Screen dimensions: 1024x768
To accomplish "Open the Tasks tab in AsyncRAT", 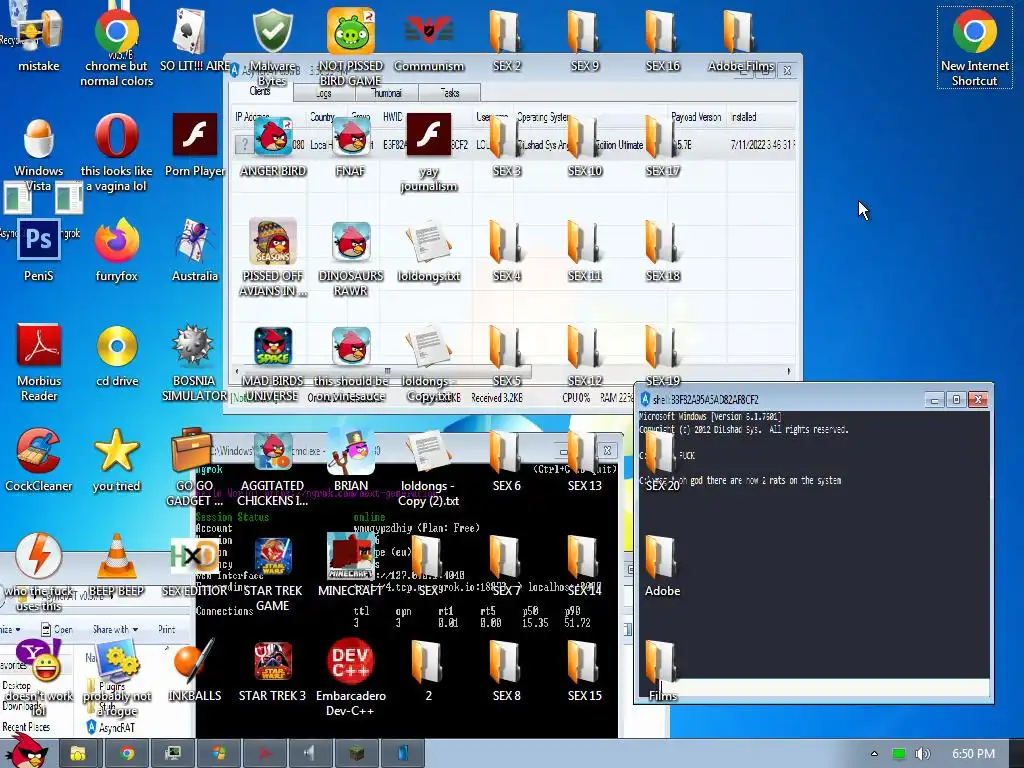I will (450, 93).
